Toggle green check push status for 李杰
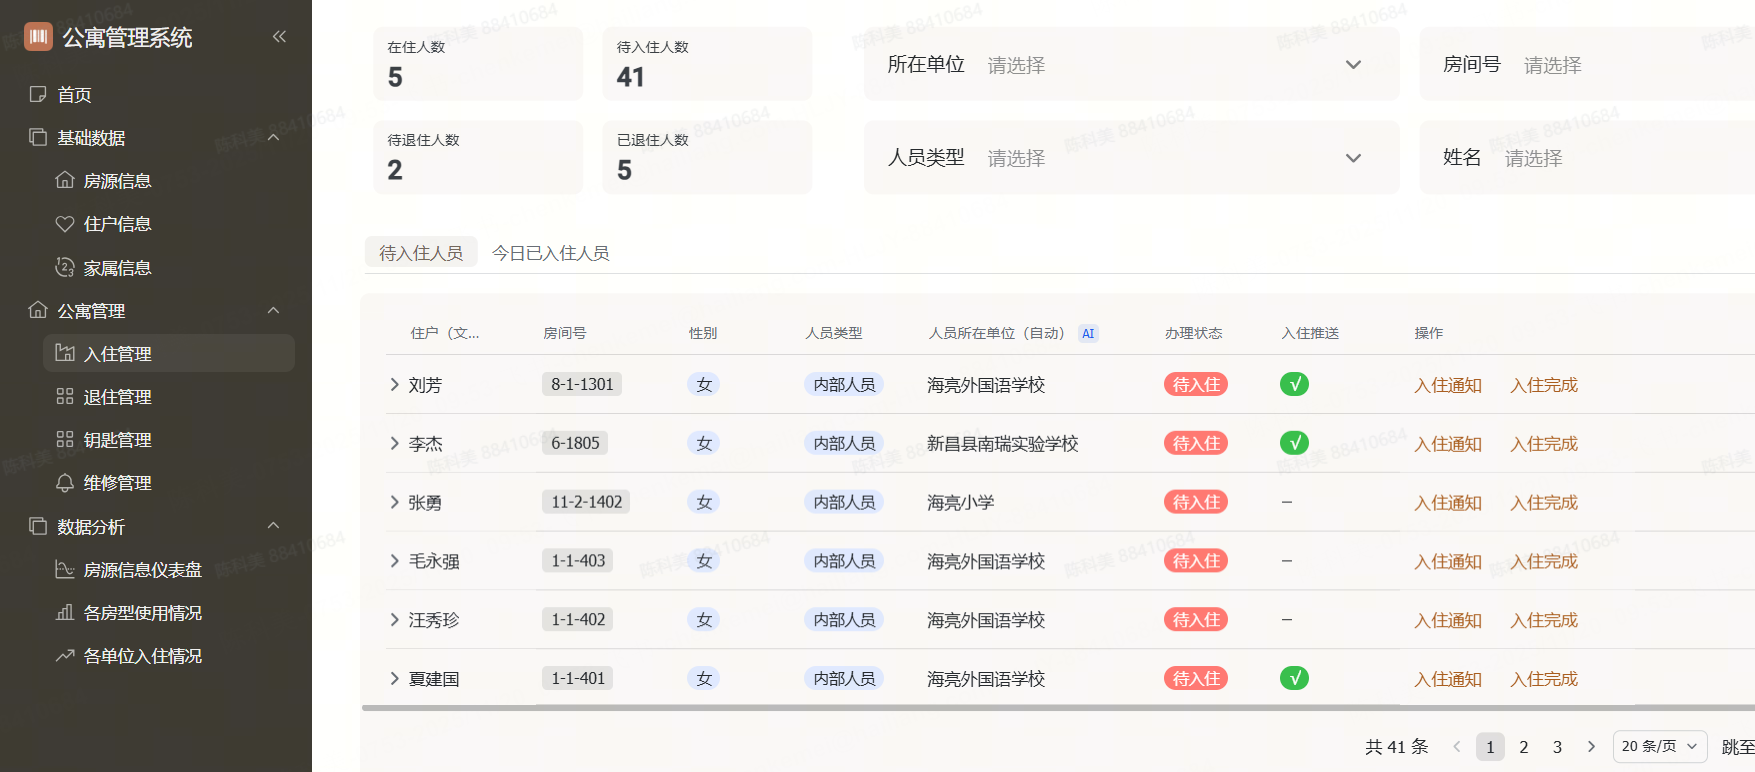 [x=1294, y=443]
